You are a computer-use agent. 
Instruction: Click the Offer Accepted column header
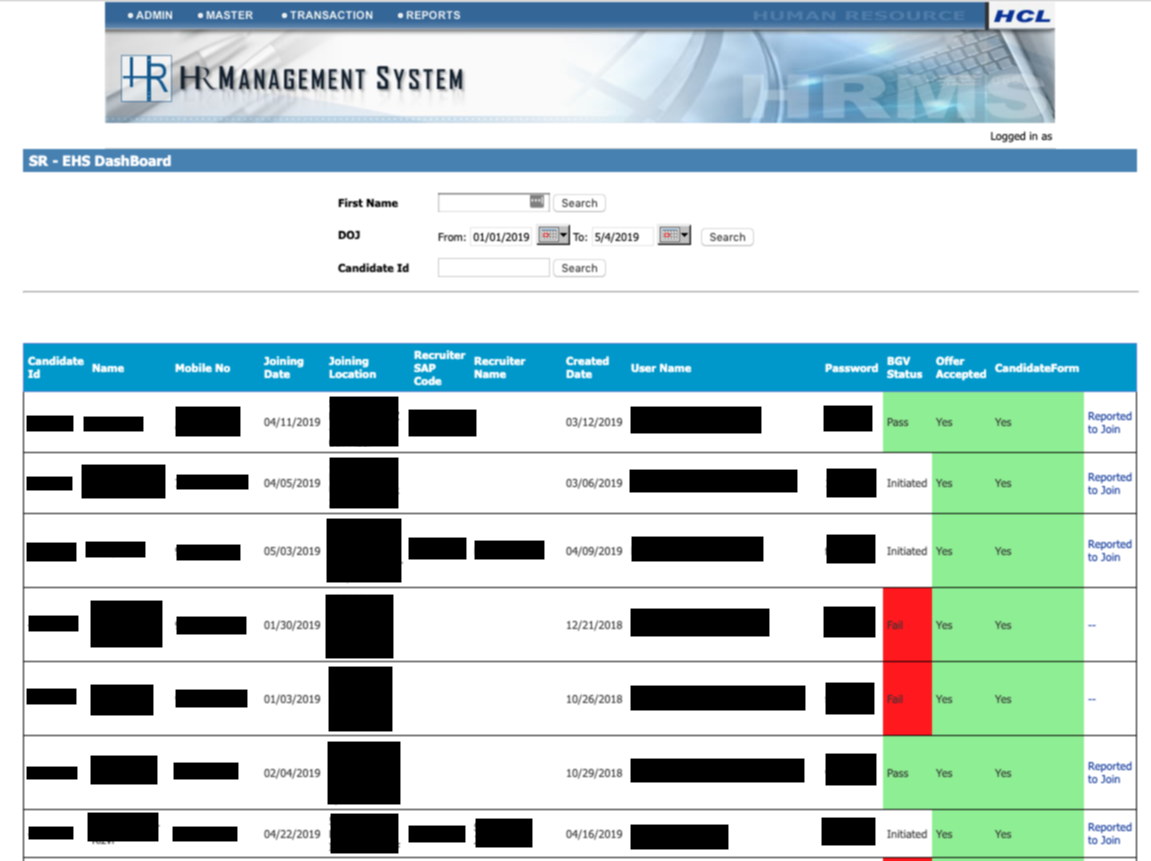pos(960,368)
